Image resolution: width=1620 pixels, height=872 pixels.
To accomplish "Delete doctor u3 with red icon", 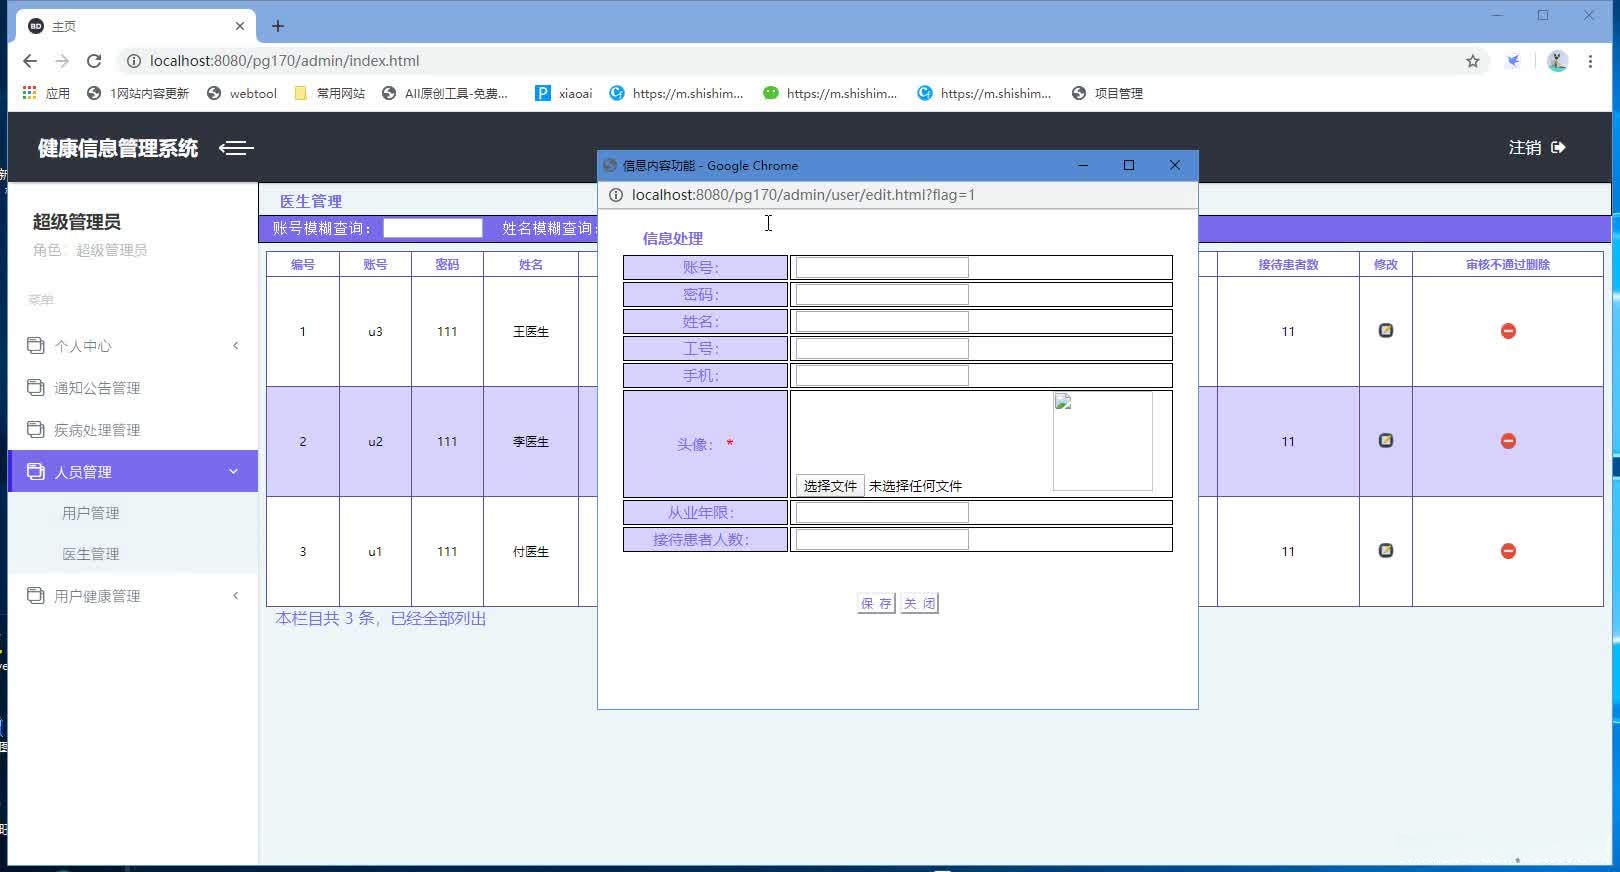I will [x=1508, y=331].
